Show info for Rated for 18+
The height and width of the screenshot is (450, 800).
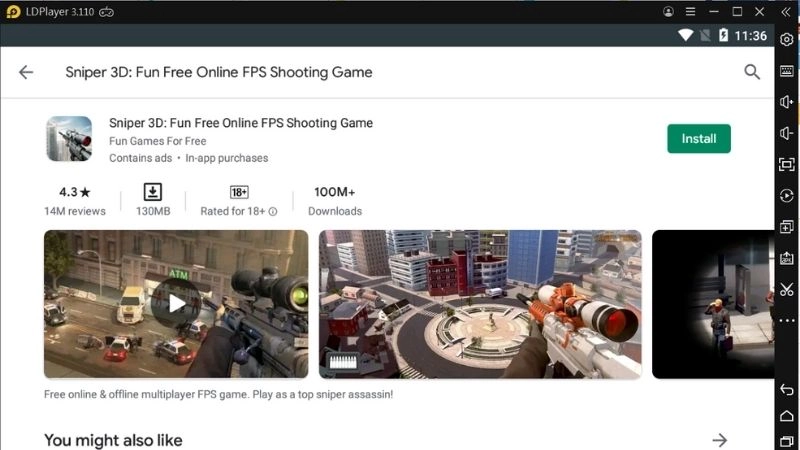point(273,211)
